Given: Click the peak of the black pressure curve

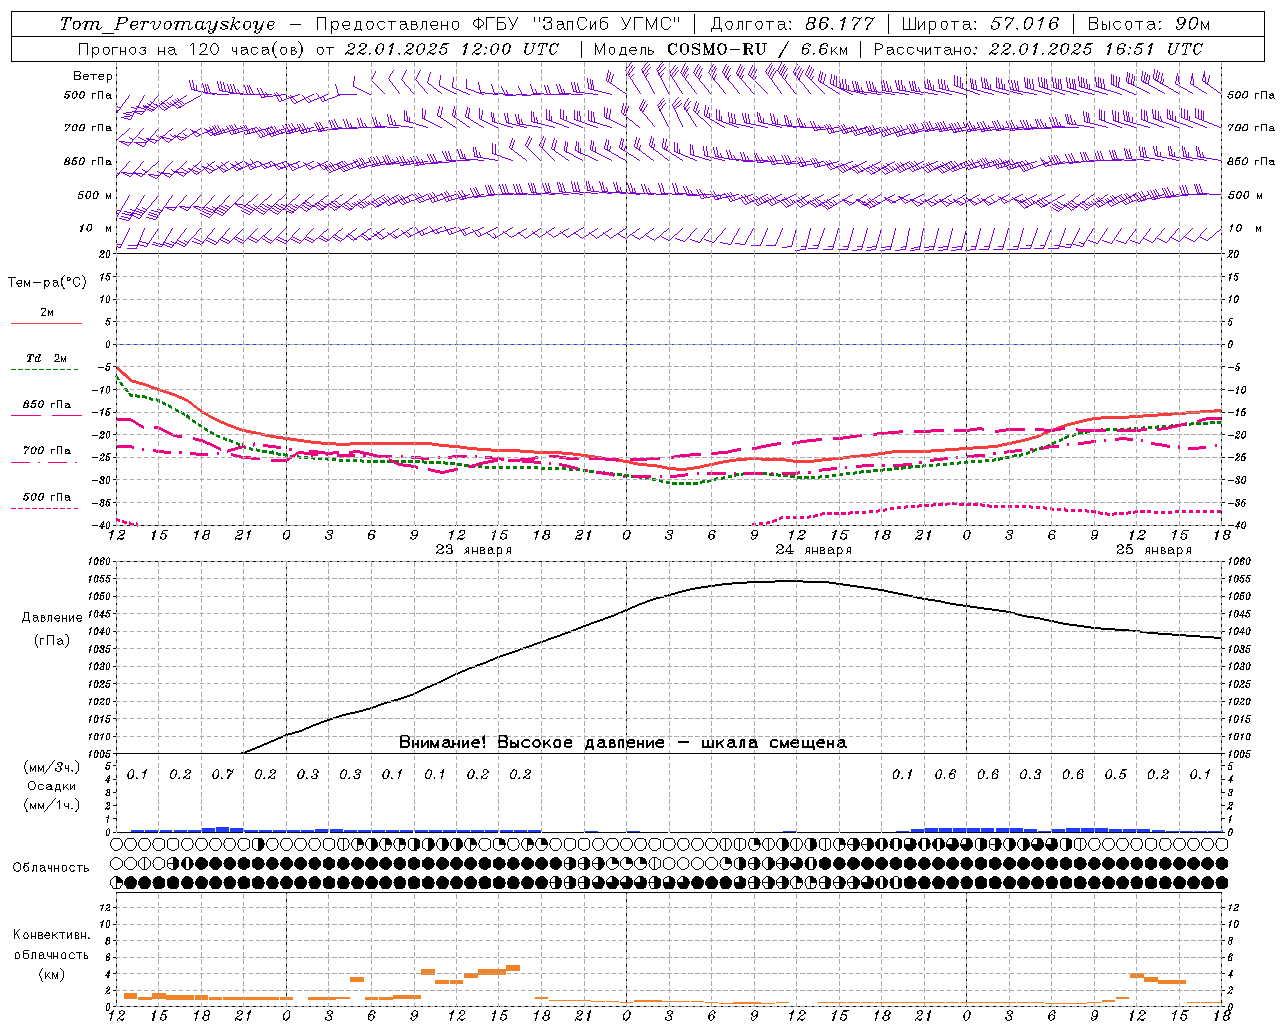Looking at the screenshot, I should click(790, 580).
